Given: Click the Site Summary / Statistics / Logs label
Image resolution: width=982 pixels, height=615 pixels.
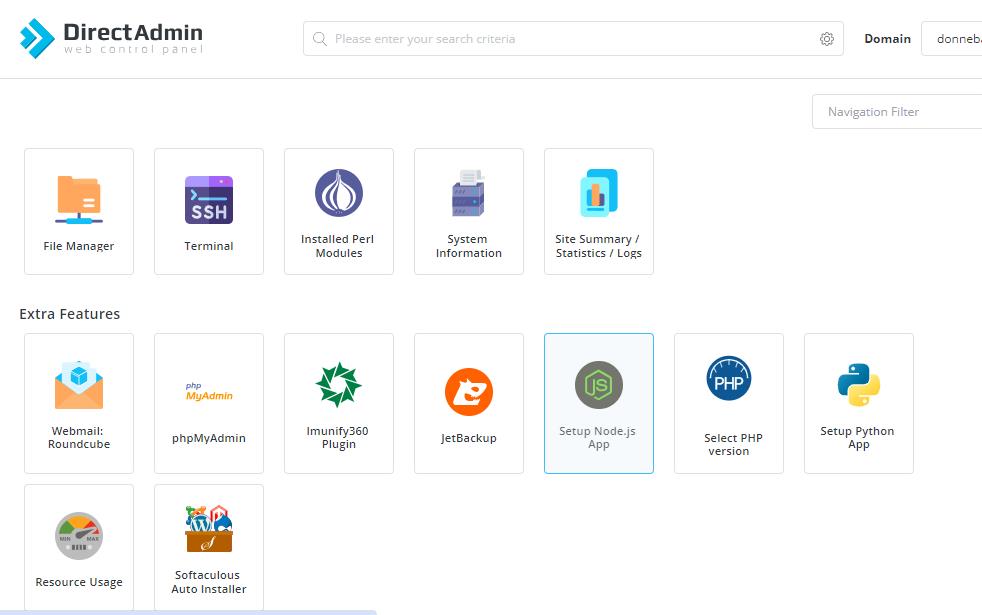Looking at the screenshot, I should [598, 246].
